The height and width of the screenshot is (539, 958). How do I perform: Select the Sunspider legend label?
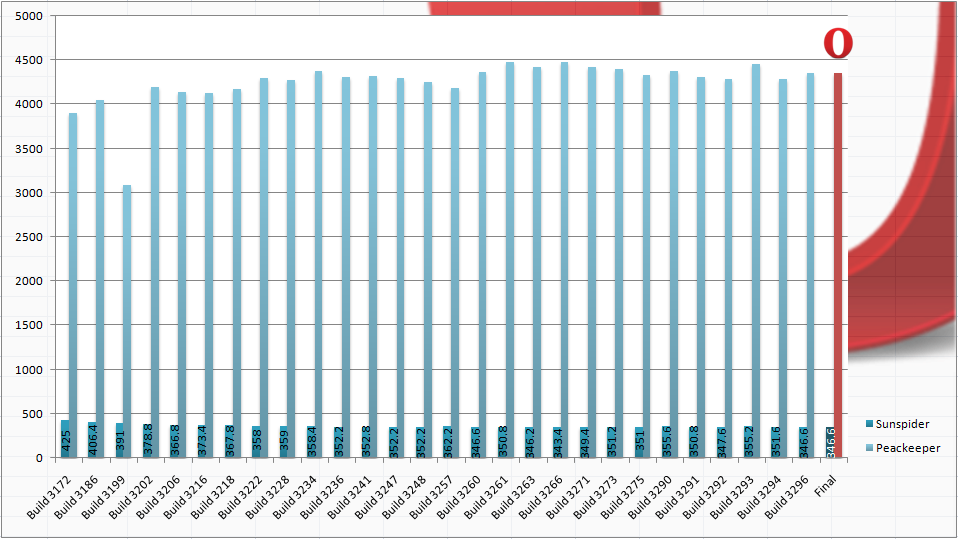[x=902, y=425]
